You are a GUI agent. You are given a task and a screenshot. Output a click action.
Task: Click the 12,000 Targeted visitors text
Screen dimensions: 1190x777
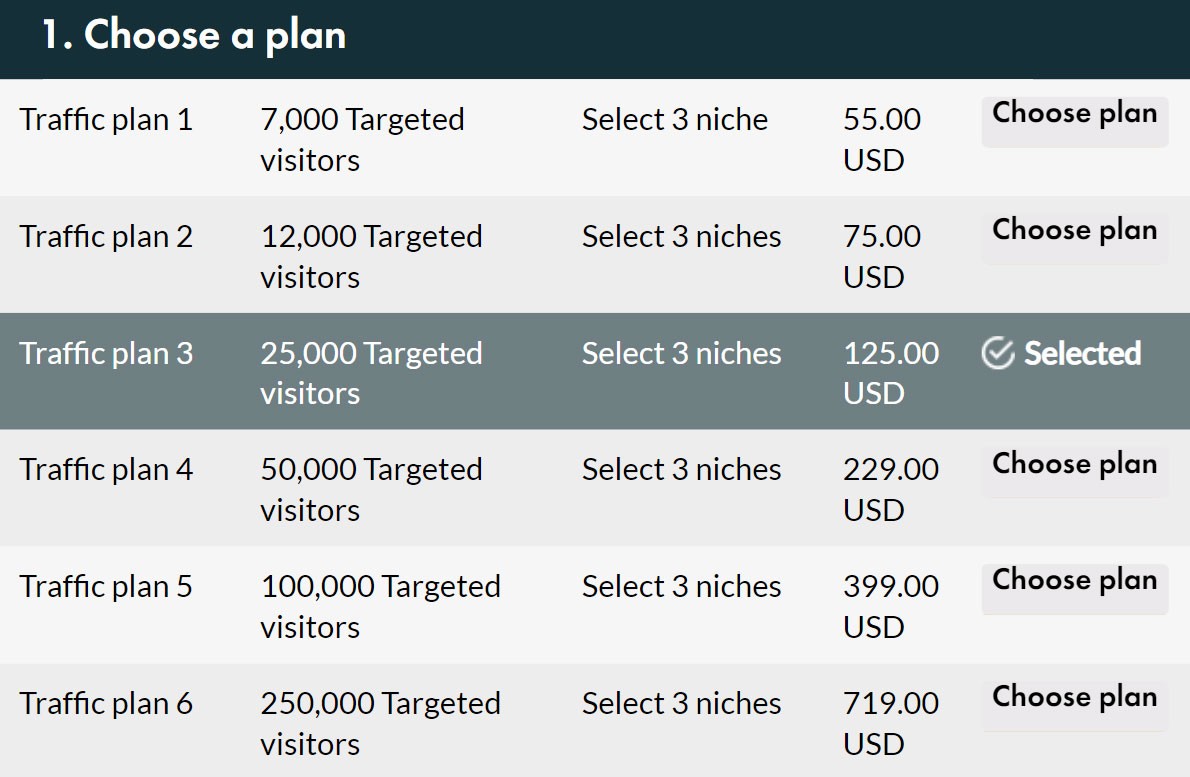[371, 256]
